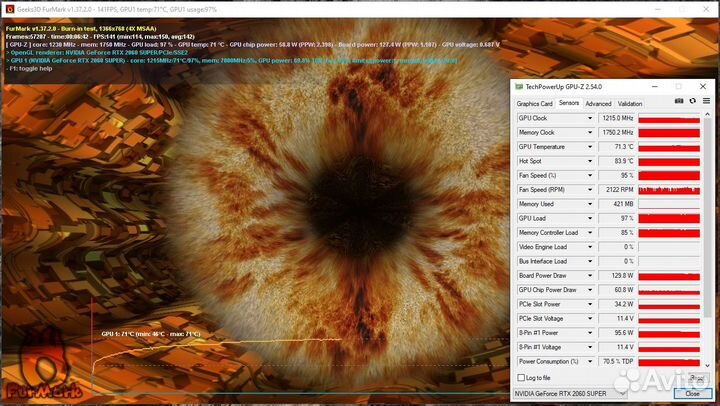This screenshot has width=720, height=406.
Task: Switch to the Graphics Card tab
Action: tap(534, 103)
